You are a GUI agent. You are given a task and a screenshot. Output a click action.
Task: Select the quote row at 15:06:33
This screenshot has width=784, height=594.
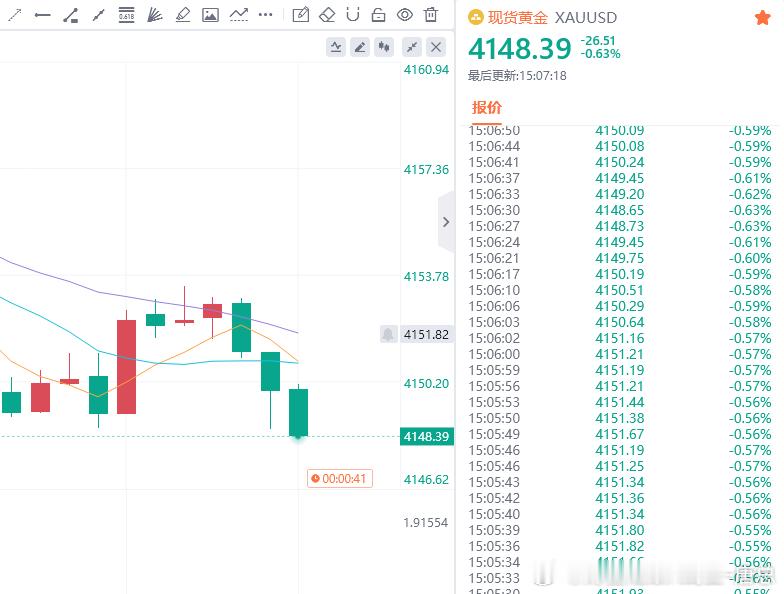(620, 194)
